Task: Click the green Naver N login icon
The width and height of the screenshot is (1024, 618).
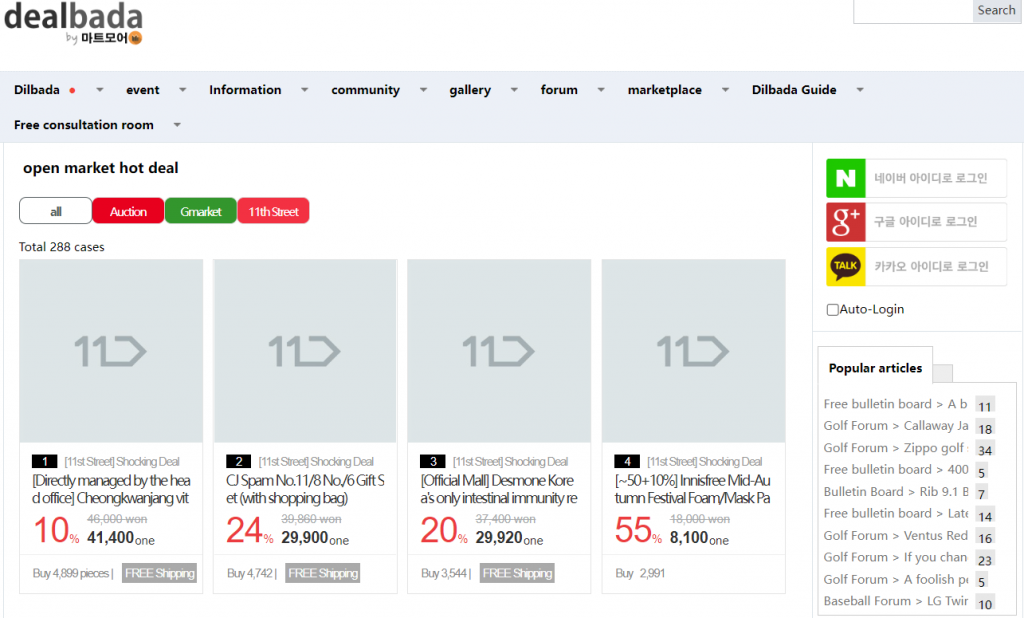Action: pyautogui.click(x=846, y=178)
